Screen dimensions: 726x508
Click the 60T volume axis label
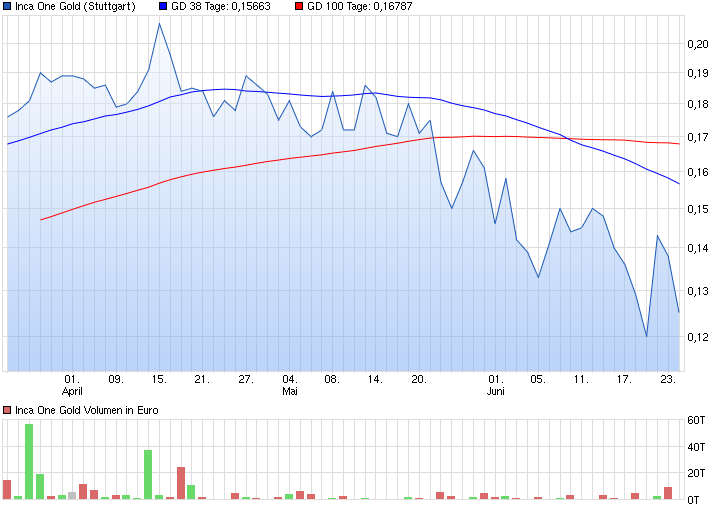click(x=696, y=420)
